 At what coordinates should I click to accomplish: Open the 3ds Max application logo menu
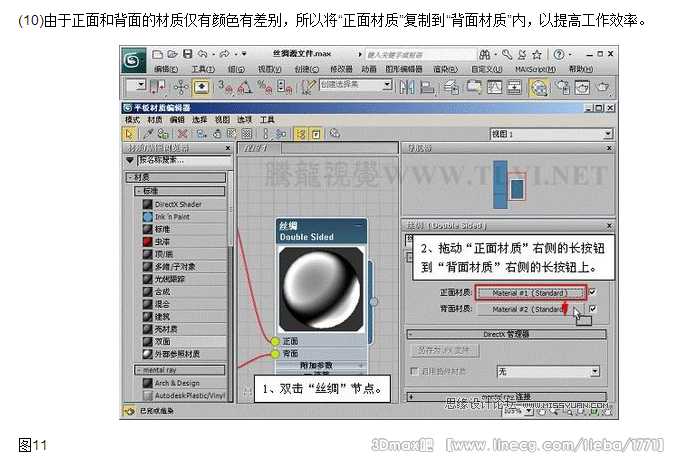[x=132, y=59]
